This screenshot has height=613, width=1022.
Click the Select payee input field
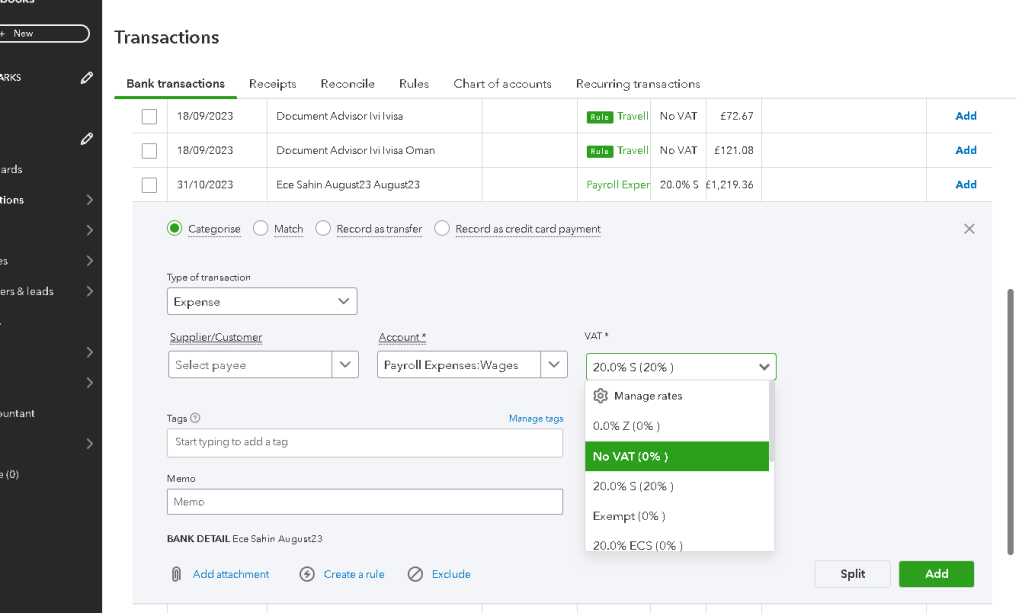250,365
